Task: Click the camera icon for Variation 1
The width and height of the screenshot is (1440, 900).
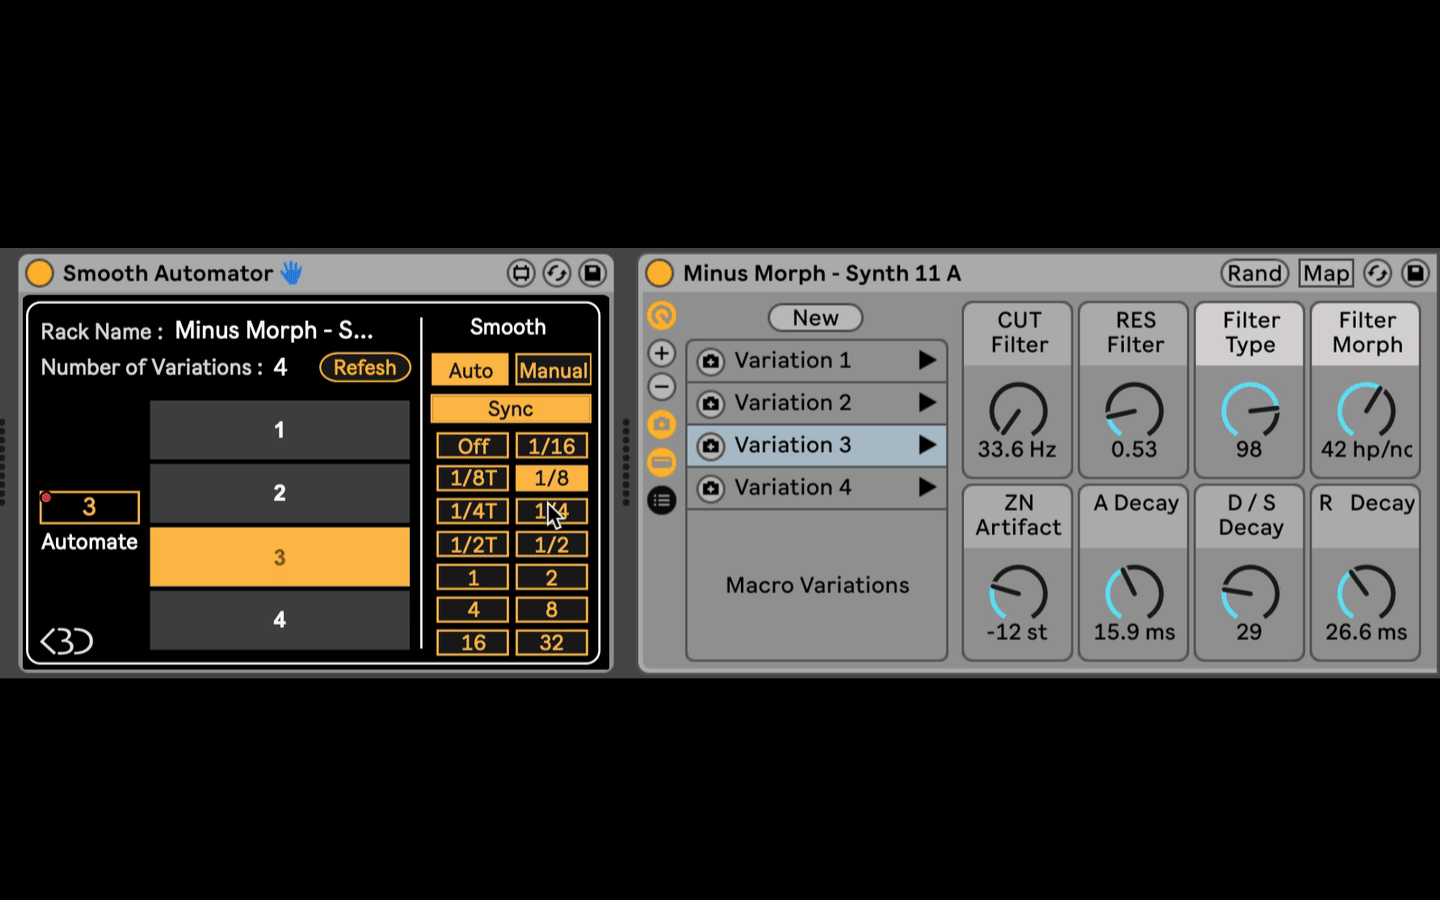Action: (710, 361)
